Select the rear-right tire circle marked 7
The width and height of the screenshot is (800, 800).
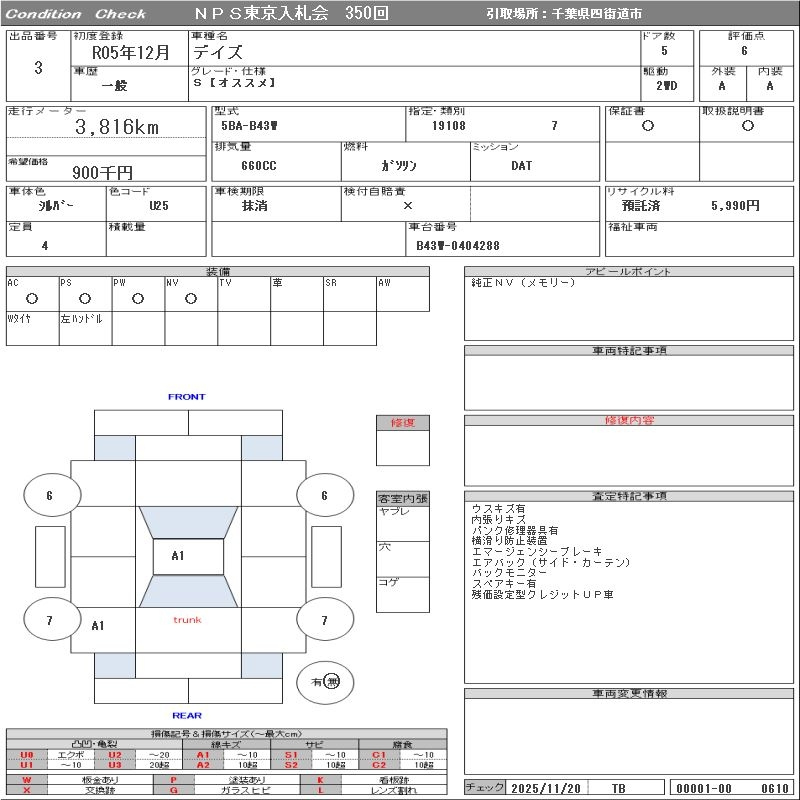324,620
